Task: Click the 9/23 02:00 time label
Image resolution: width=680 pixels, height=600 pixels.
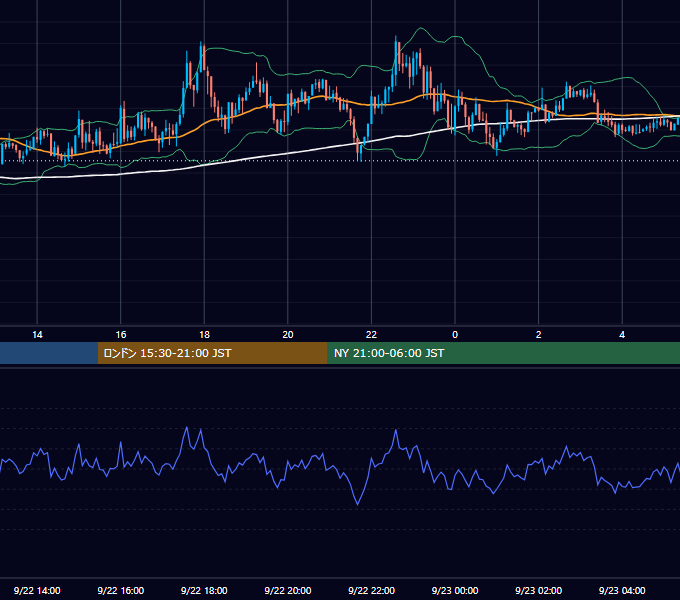Action: 539,590
